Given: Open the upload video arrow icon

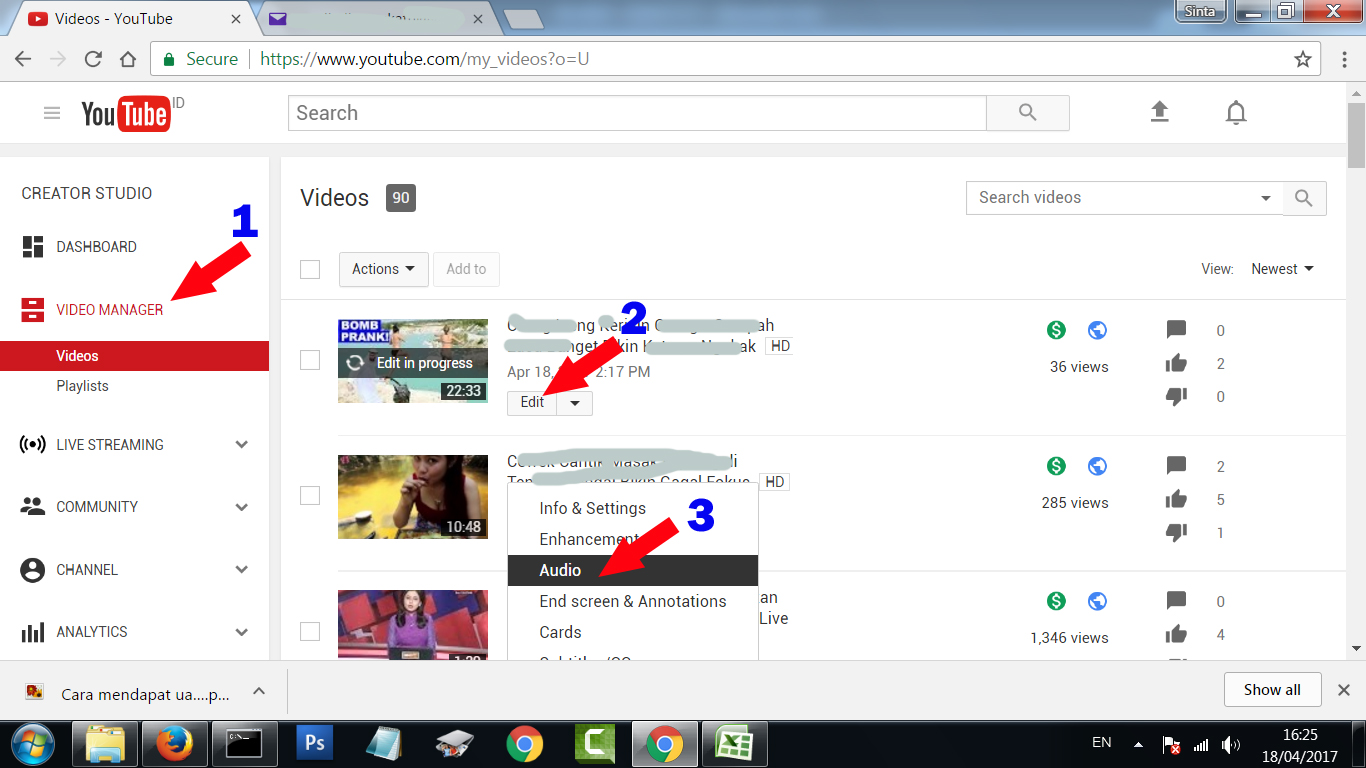Looking at the screenshot, I should (x=1159, y=112).
